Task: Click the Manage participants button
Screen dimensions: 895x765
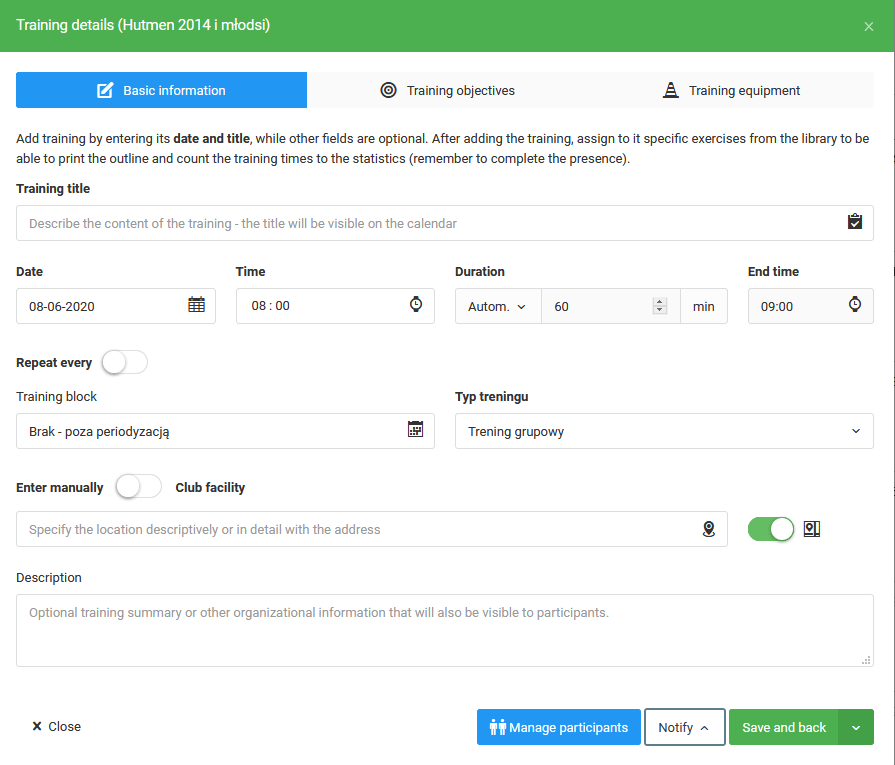Action: click(x=558, y=727)
